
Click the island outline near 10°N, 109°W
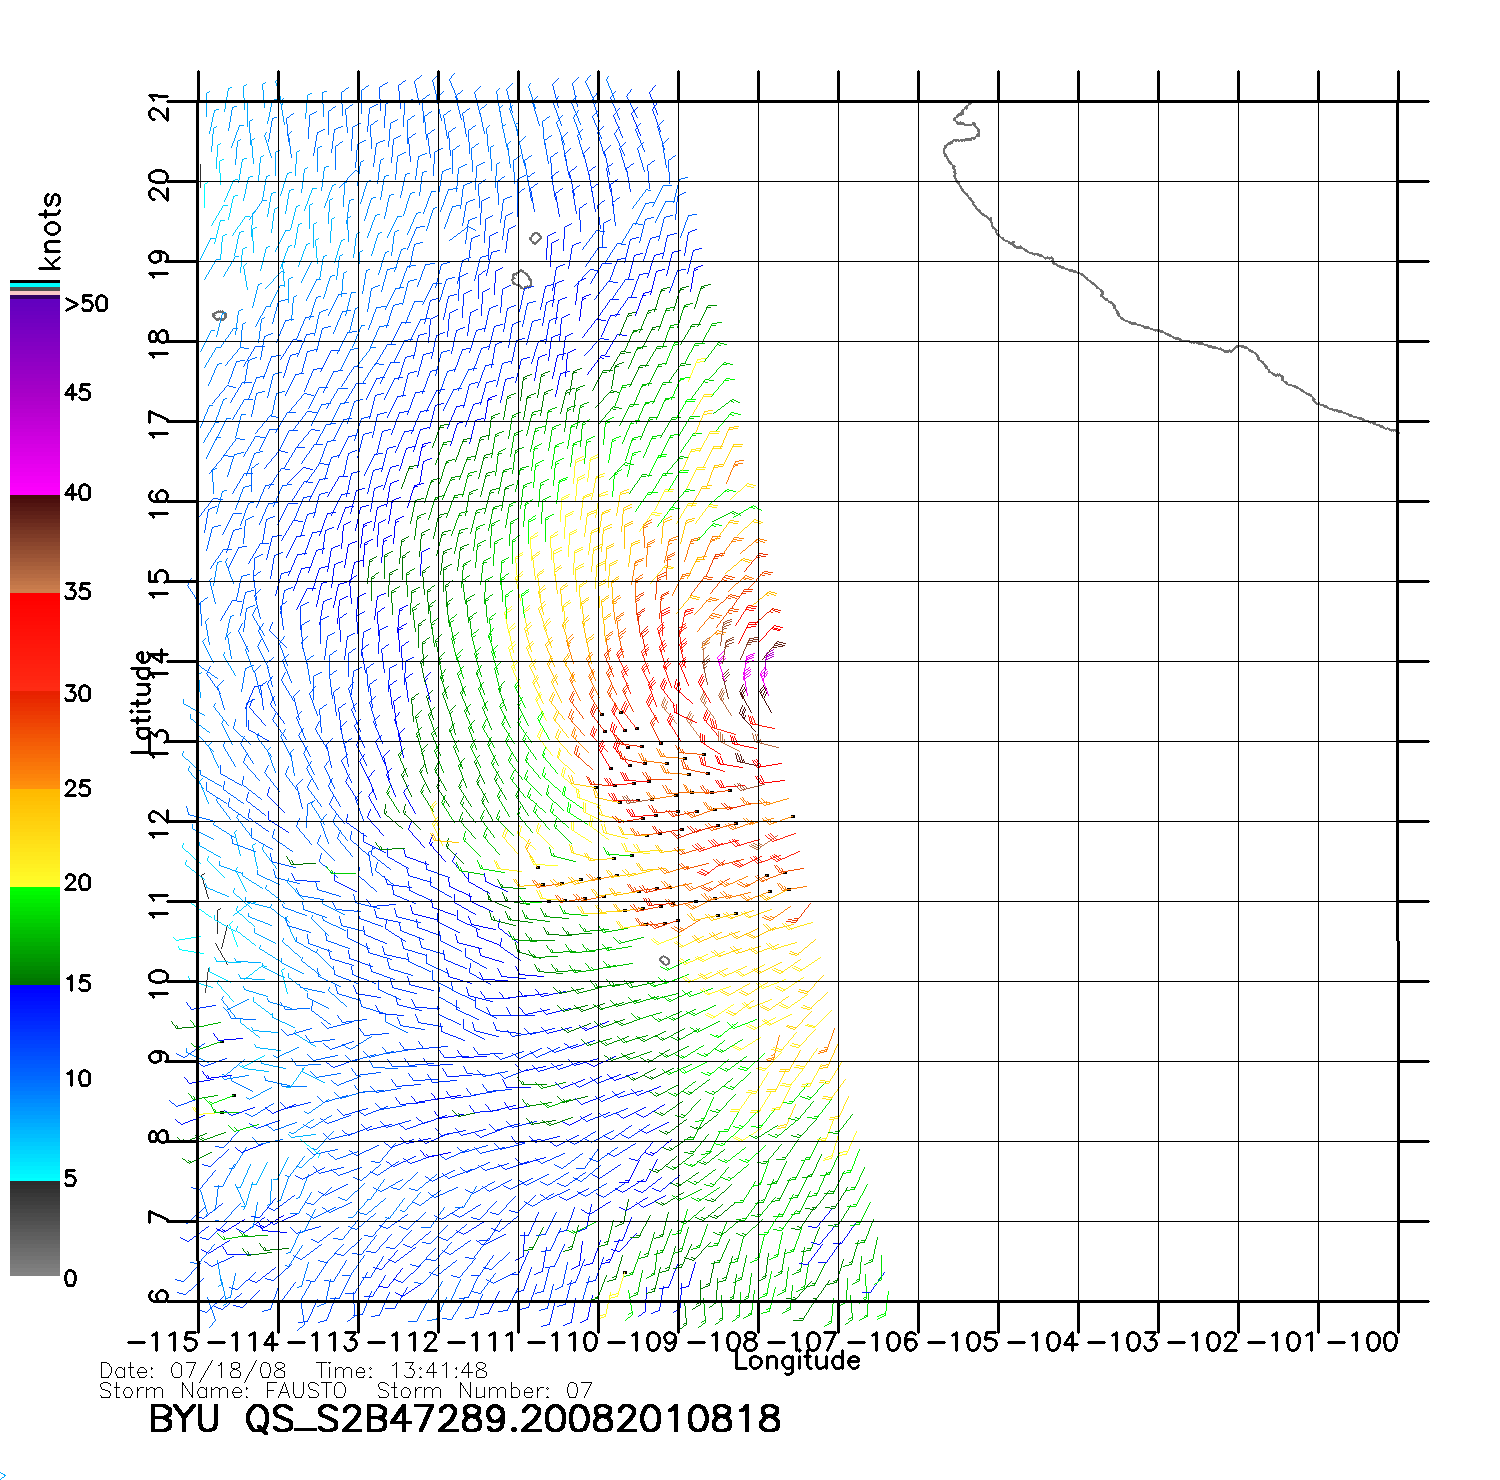tap(665, 961)
